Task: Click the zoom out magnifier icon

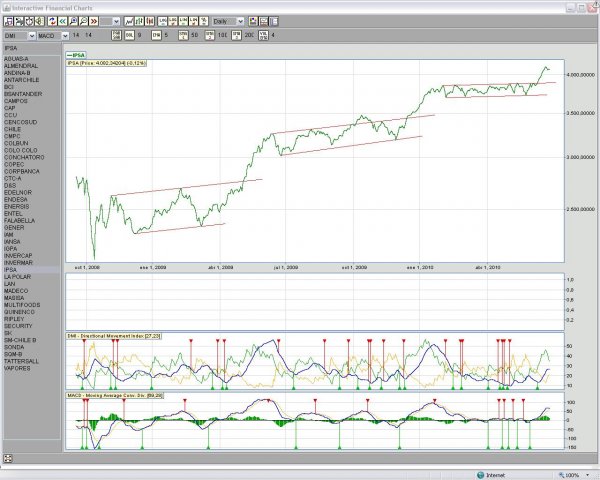Action: [x=83, y=21]
